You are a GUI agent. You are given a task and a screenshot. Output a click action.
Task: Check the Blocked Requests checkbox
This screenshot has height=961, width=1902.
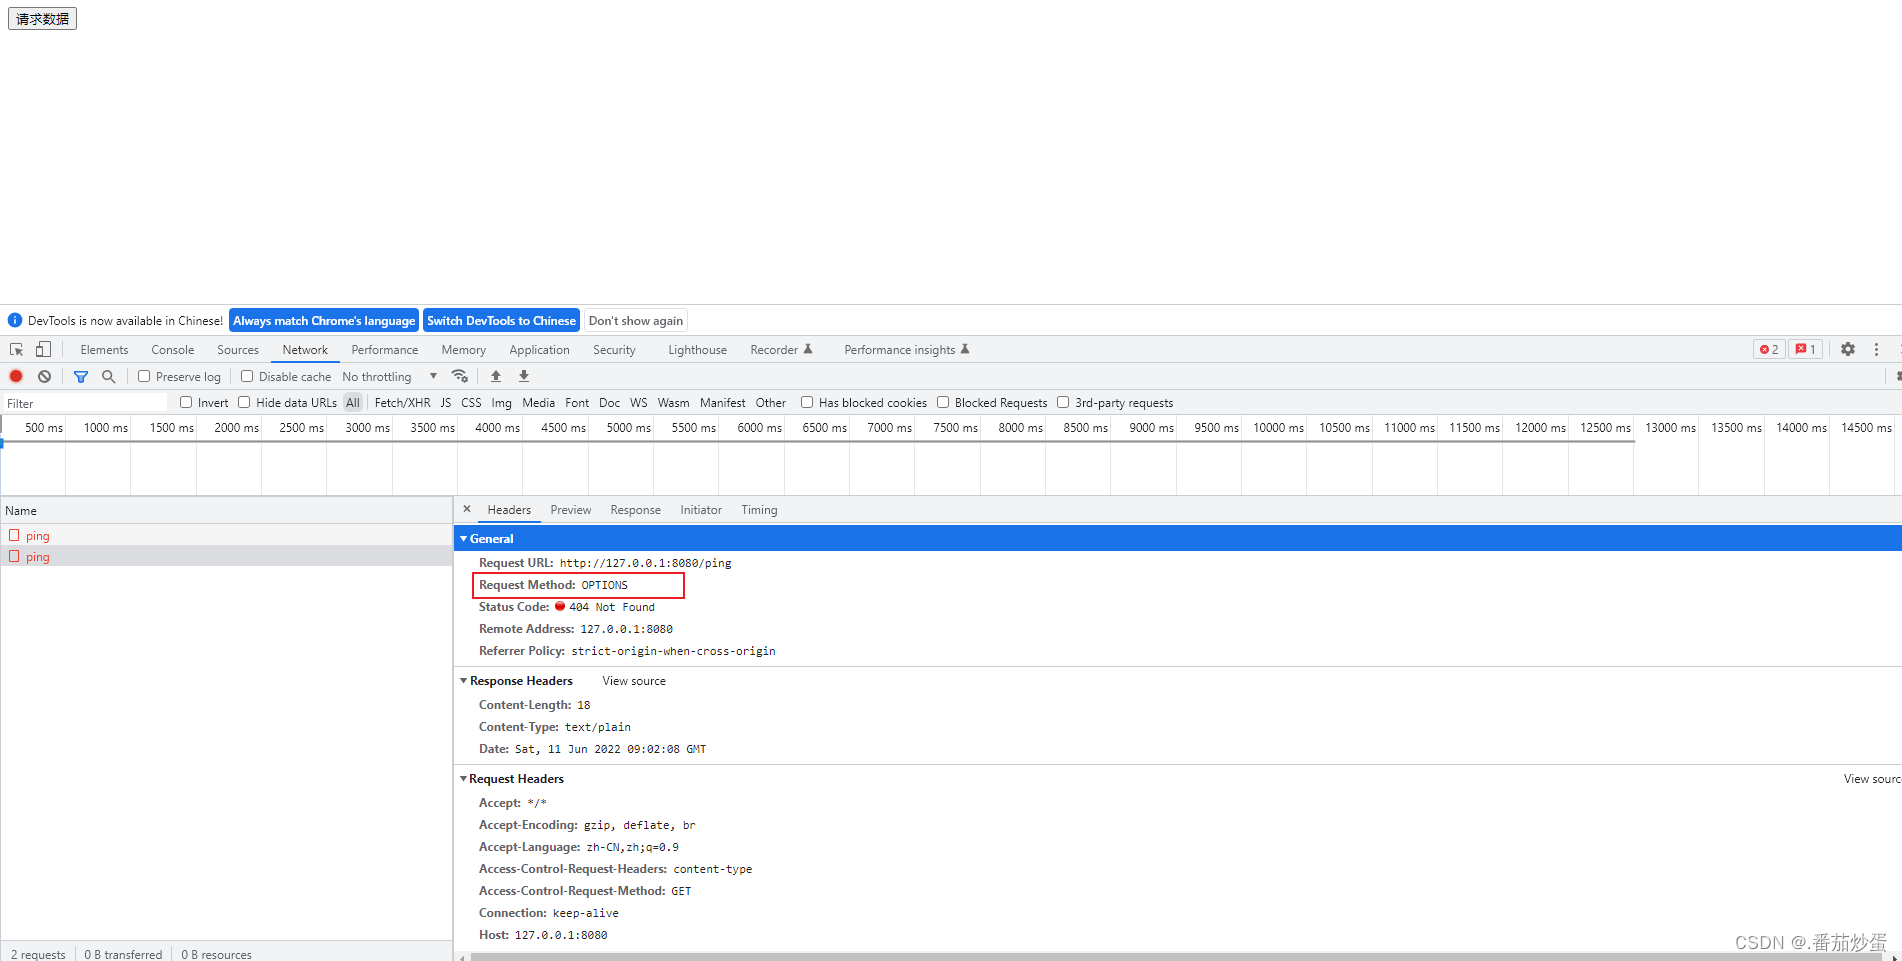point(943,402)
